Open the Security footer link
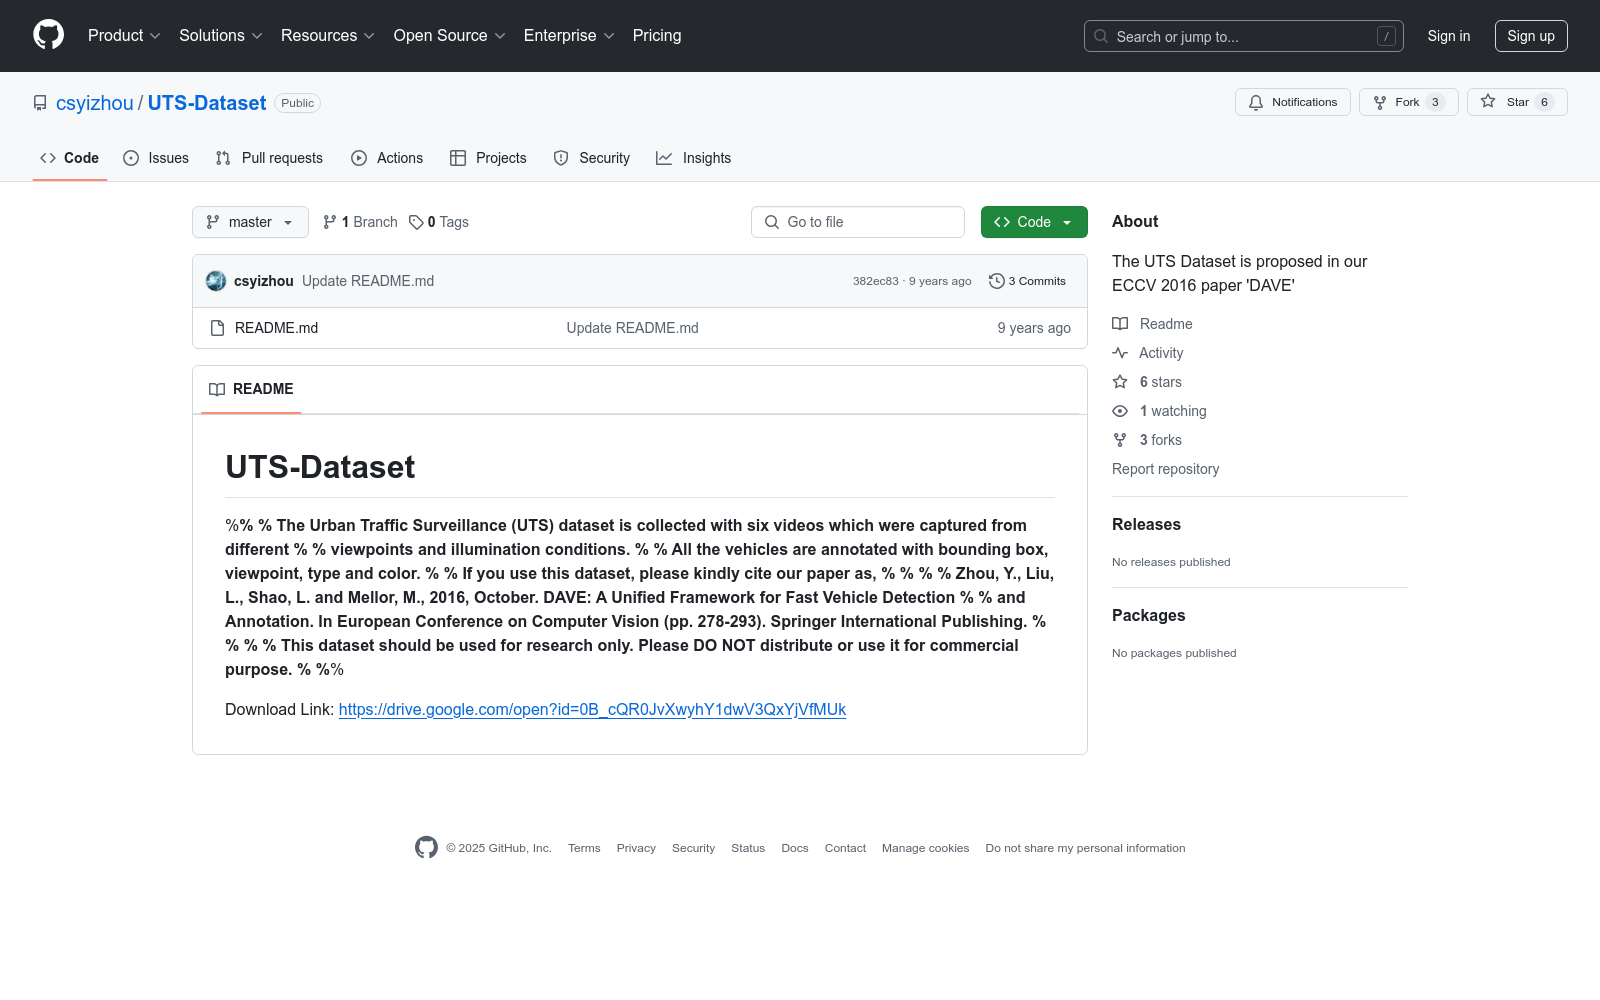 pyautogui.click(x=693, y=848)
